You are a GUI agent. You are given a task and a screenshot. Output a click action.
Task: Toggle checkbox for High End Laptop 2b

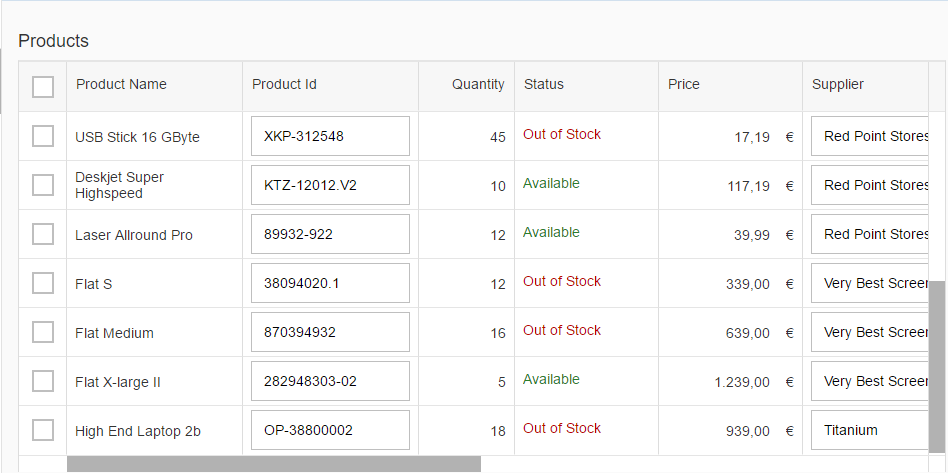click(x=43, y=430)
